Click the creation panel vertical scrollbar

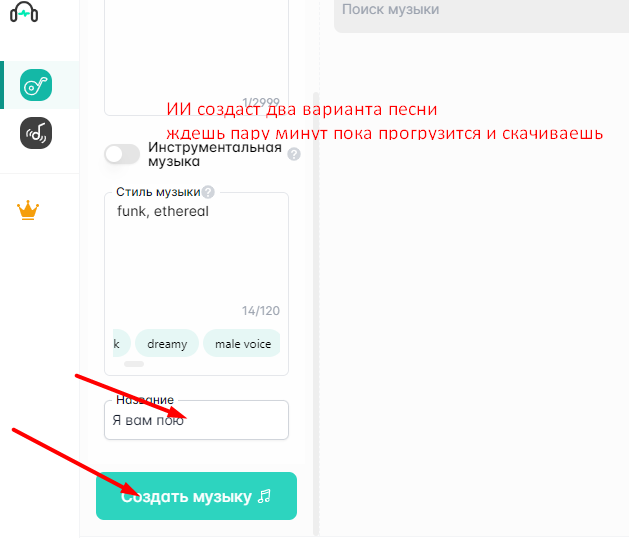pyautogui.click(x=316, y=313)
